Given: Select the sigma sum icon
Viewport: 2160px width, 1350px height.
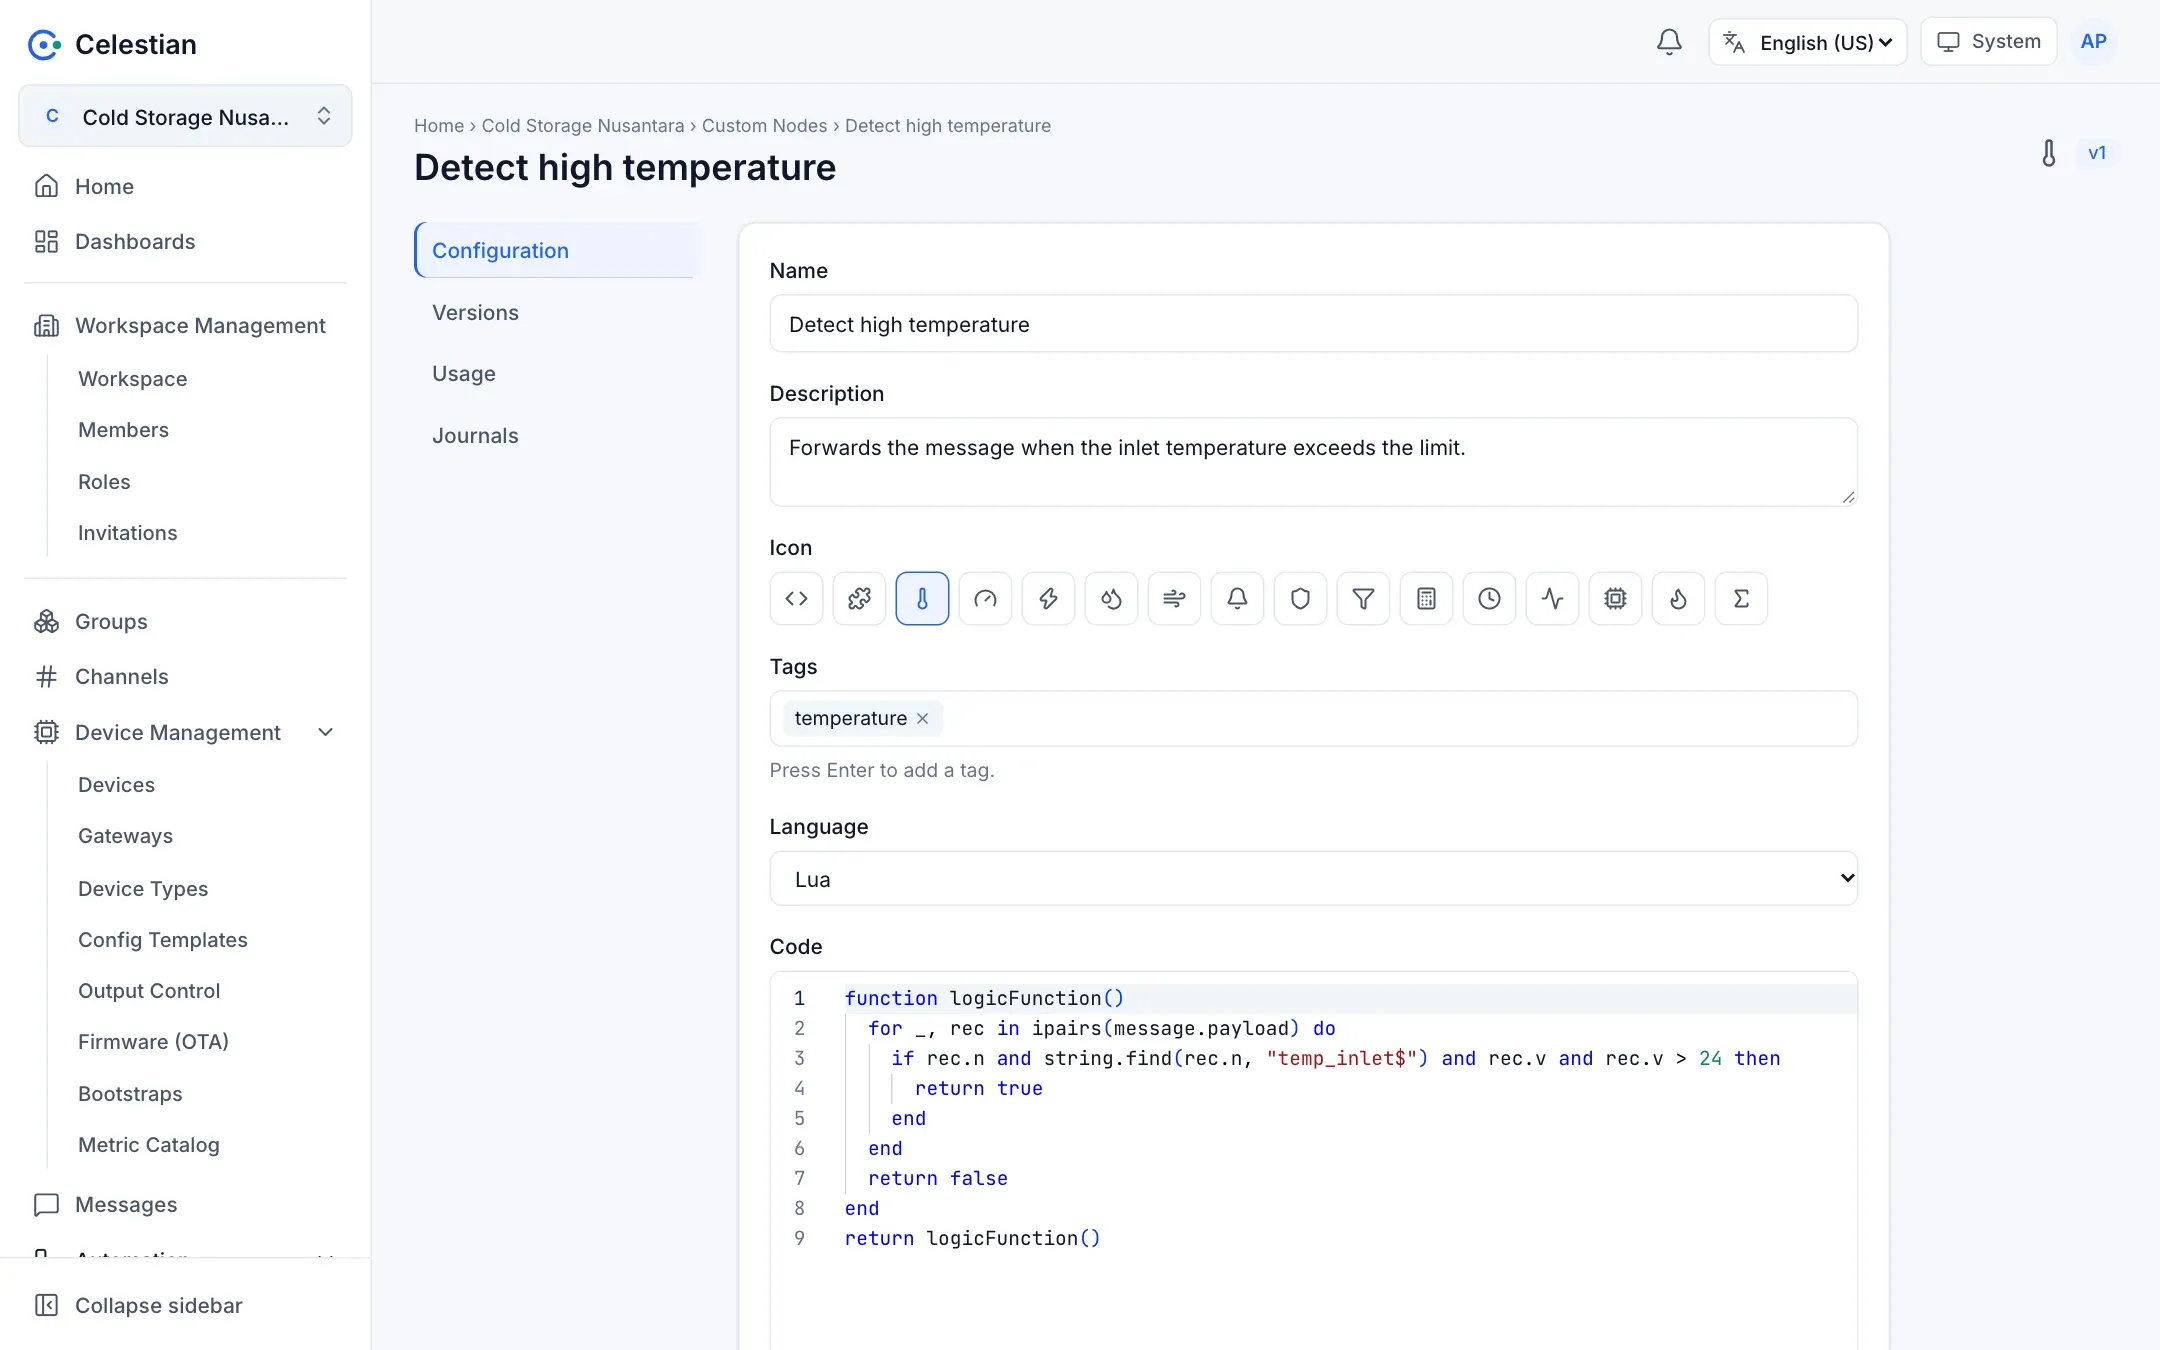Looking at the screenshot, I should pos(1741,598).
